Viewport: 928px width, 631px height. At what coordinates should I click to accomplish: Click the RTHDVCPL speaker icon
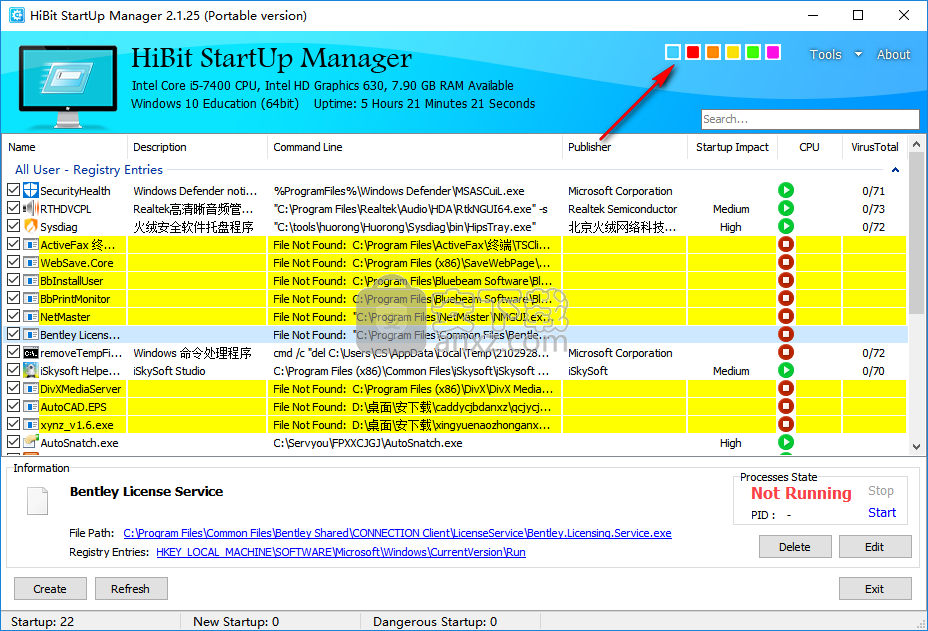(x=31, y=208)
